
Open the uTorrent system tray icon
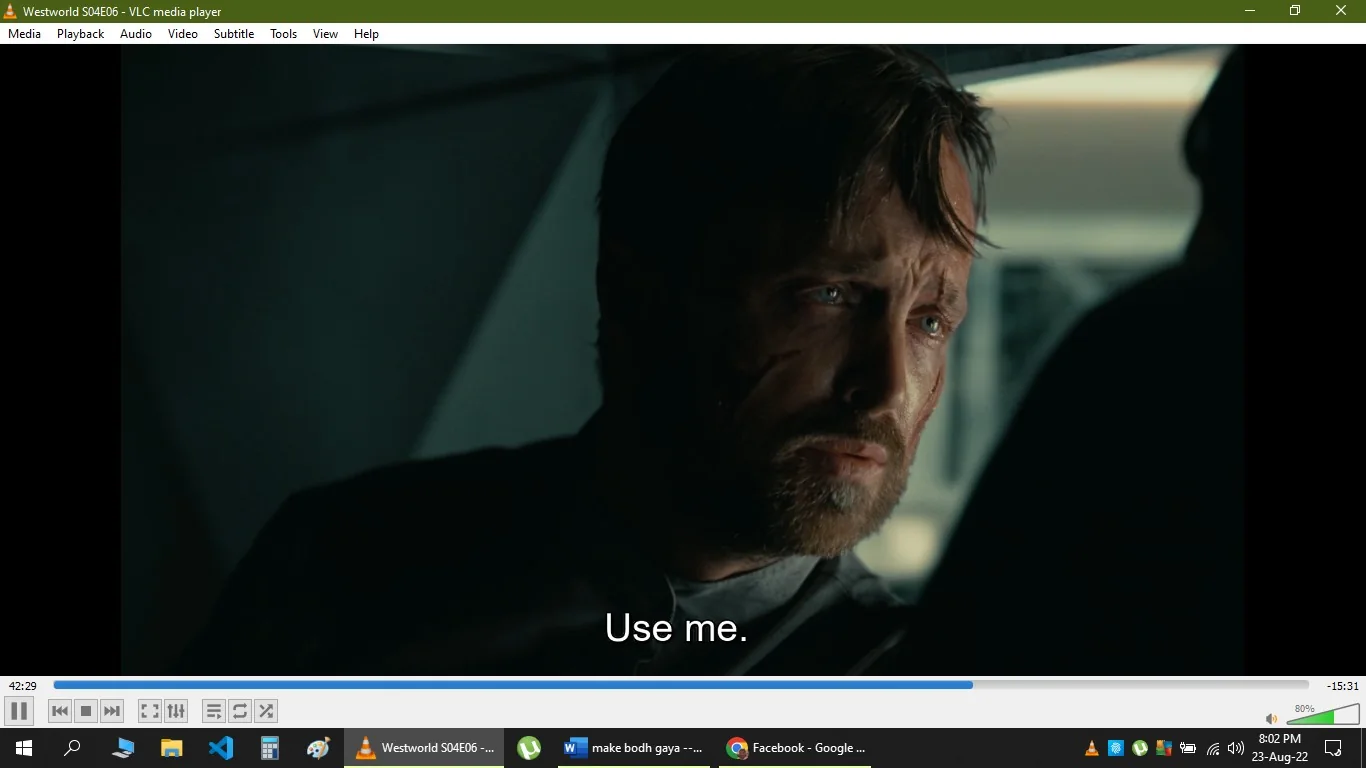pyautogui.click(x=1140, y=748)
